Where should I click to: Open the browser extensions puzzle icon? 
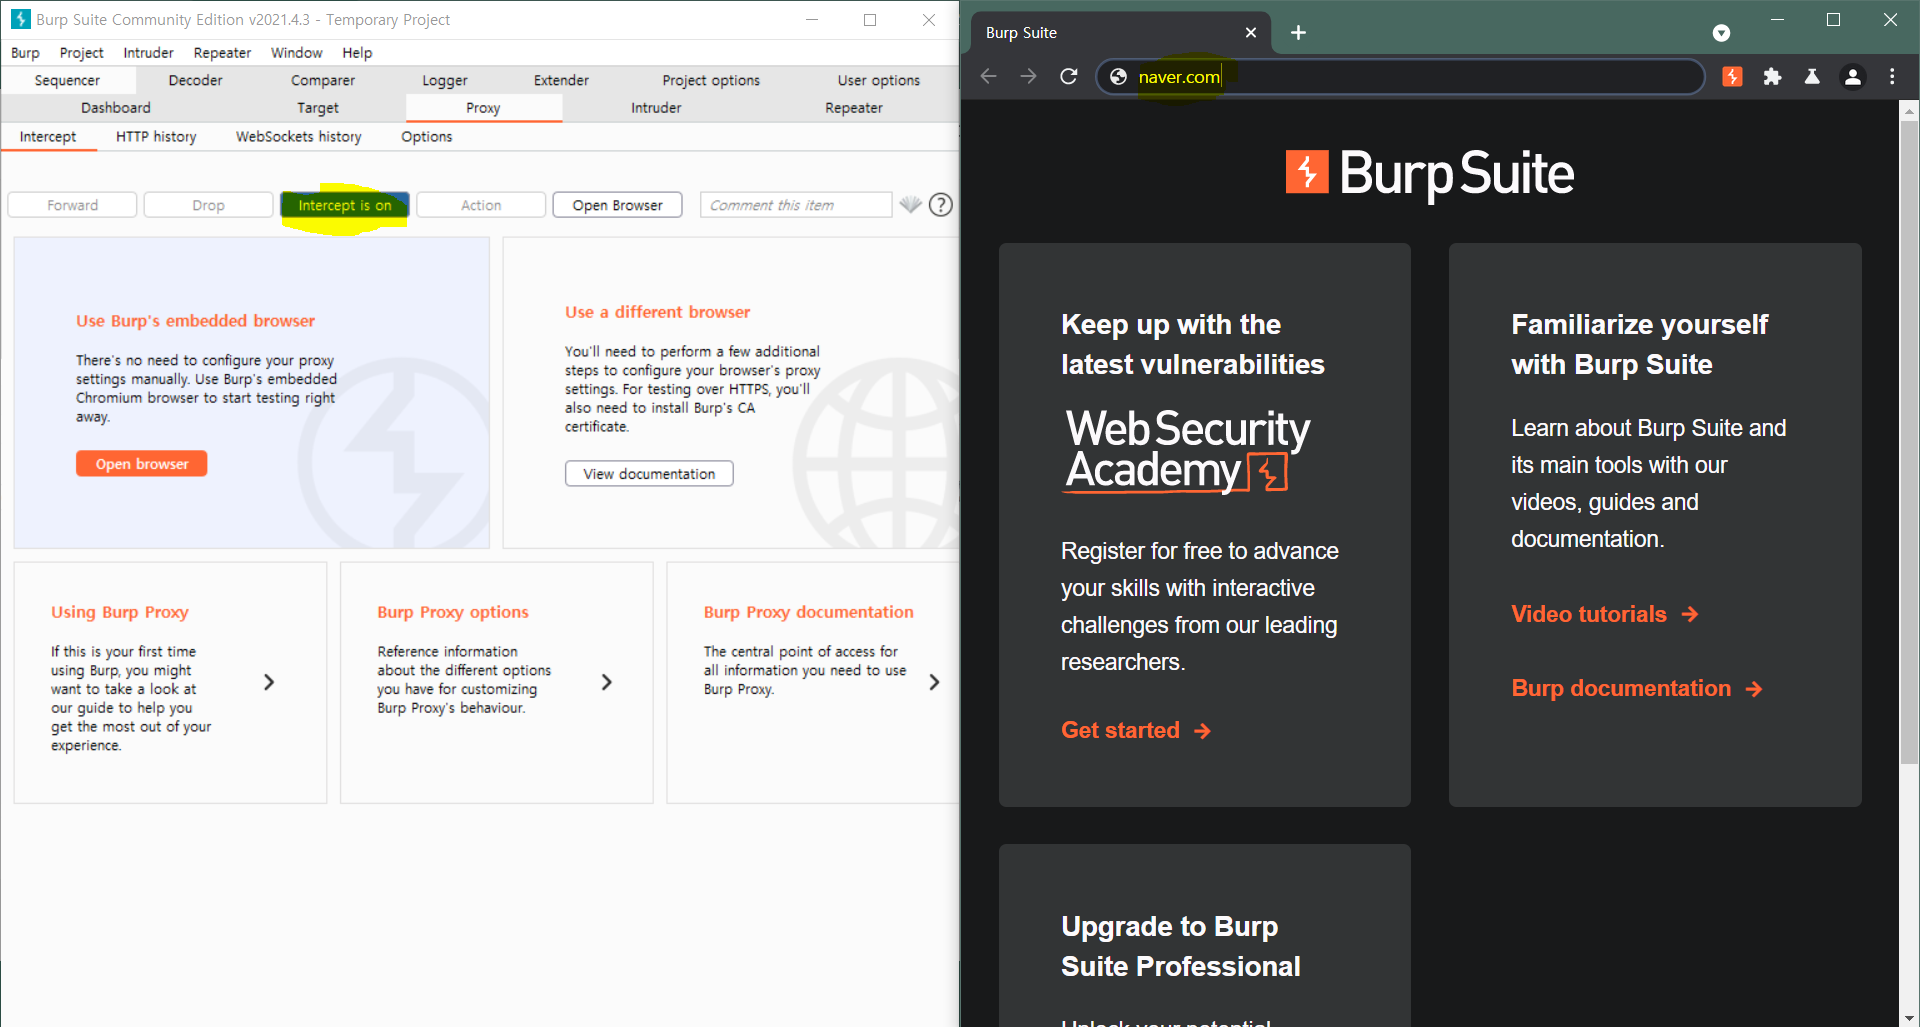(x=1772, y=77)
